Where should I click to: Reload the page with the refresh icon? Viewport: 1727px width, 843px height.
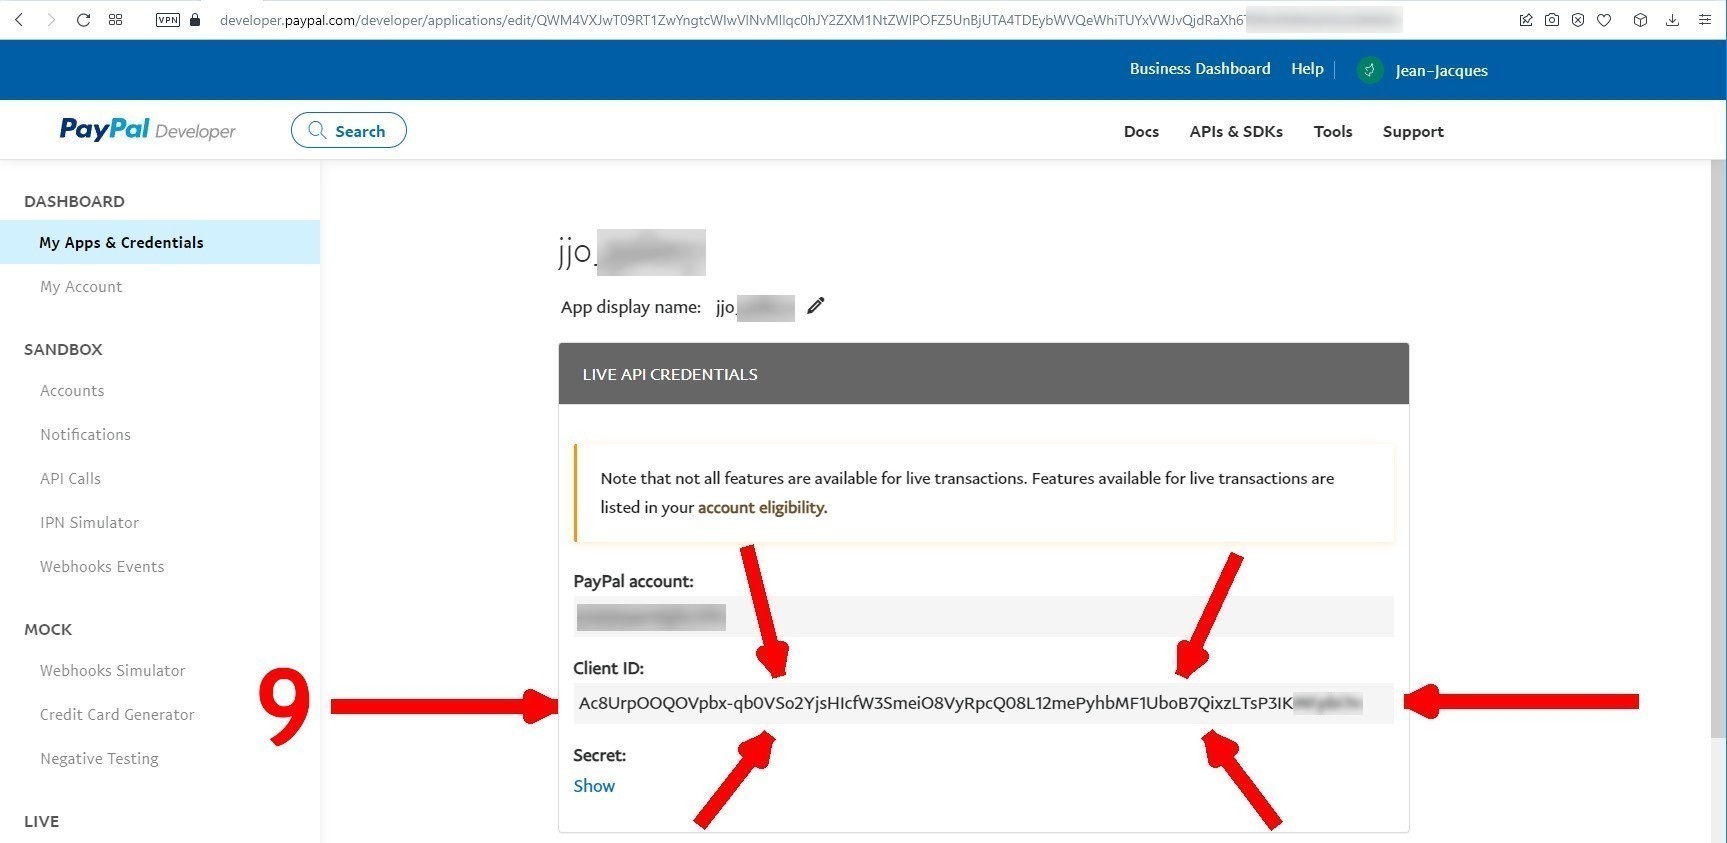coord(84,20)
